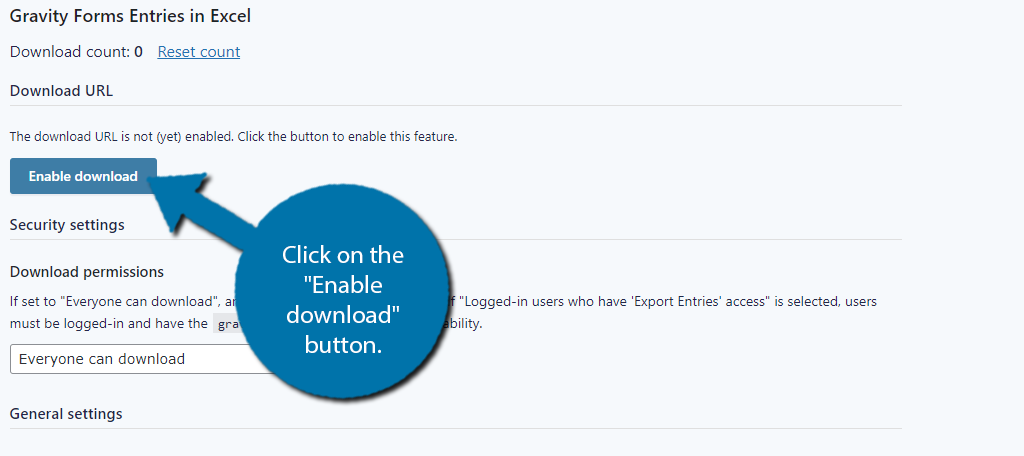Screen dimensions: 1024x456
Task: Click the Download URL section heading
Action: (x=61, y=91)
